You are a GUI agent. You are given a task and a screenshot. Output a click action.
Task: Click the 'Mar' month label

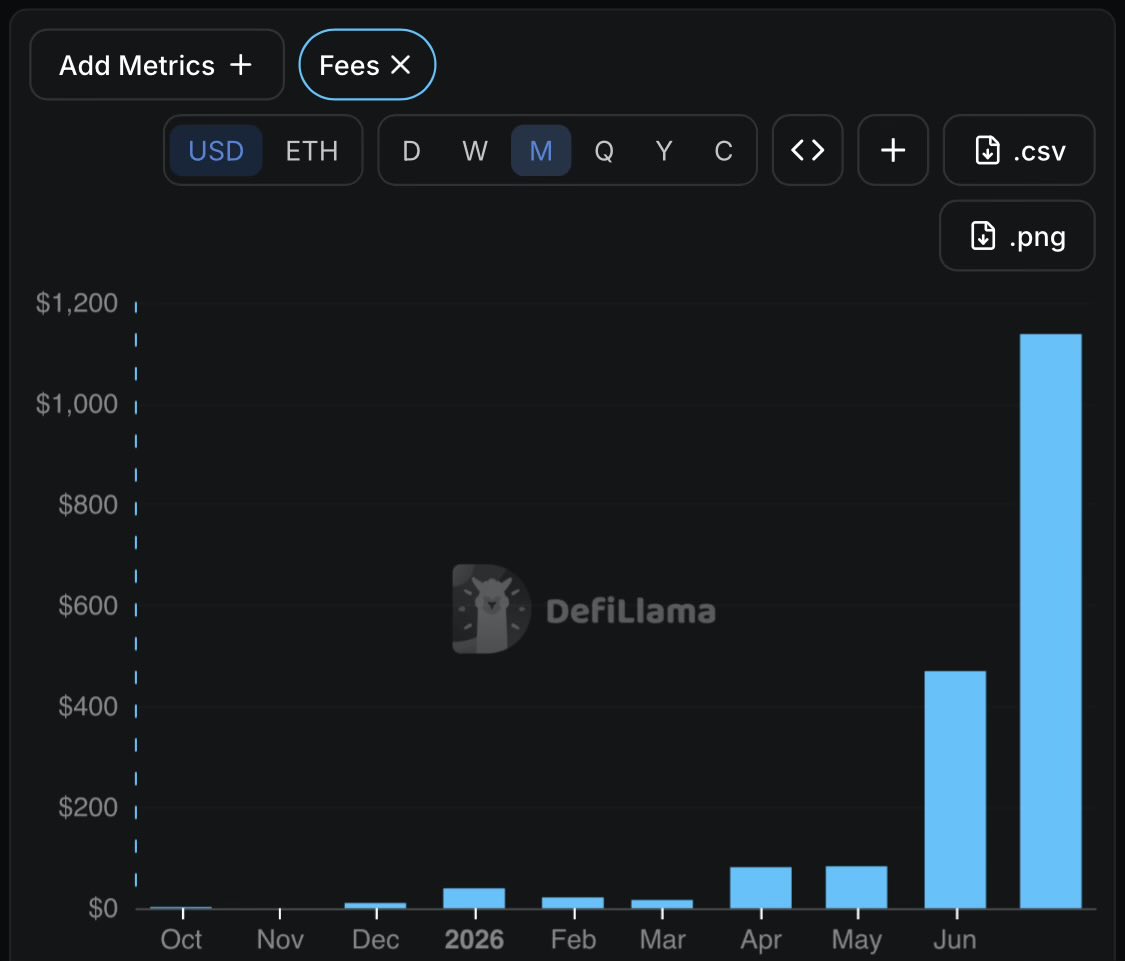(662, 939)
